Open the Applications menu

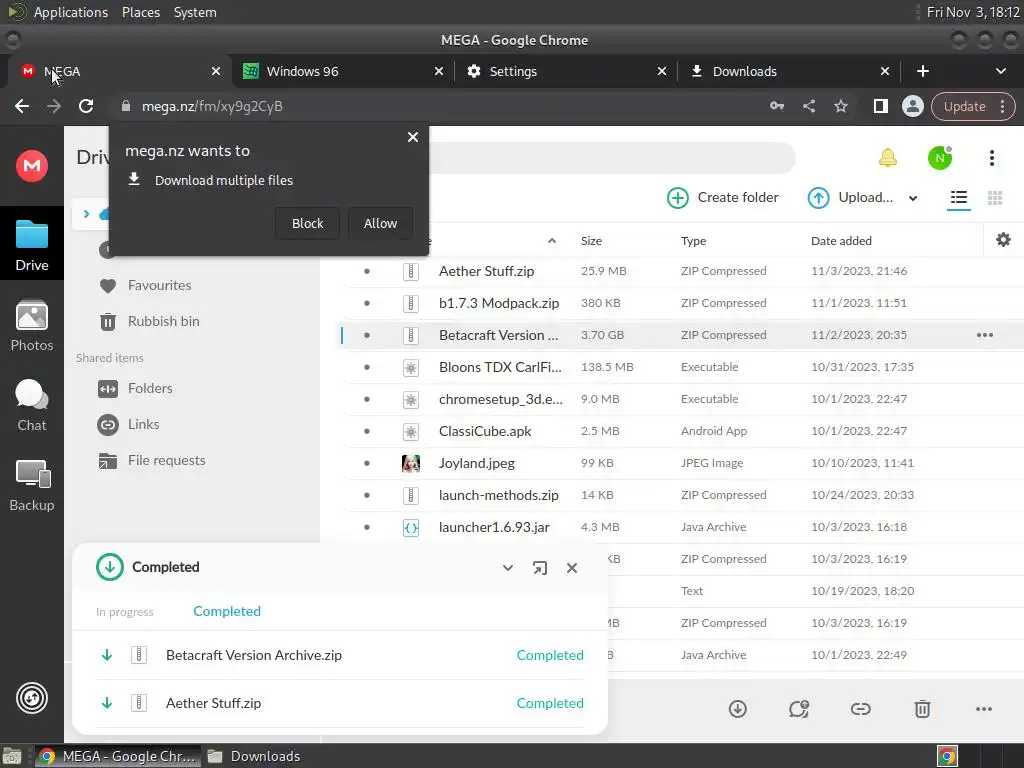pos(71,12)
